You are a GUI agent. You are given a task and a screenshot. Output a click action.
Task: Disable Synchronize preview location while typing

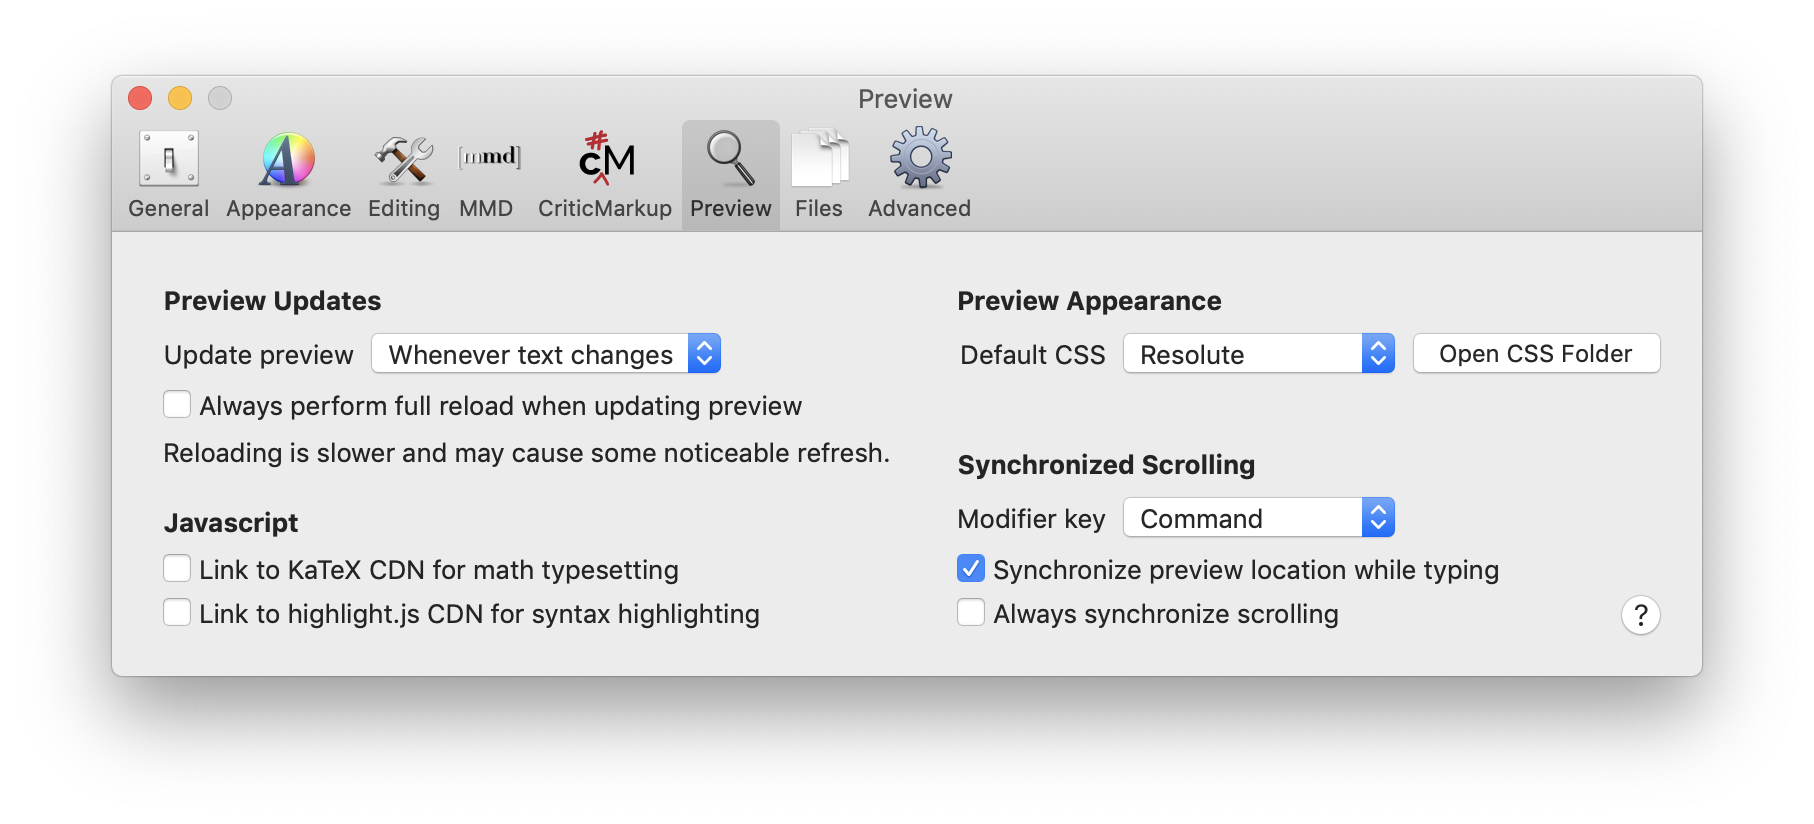click(x=971, y=568)
